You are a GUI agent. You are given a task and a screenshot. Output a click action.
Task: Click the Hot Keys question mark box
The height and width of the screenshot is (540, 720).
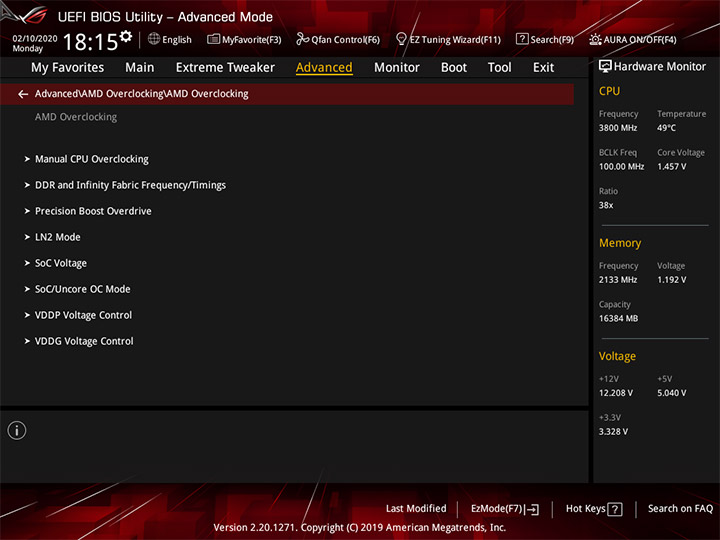pos(614,509)
